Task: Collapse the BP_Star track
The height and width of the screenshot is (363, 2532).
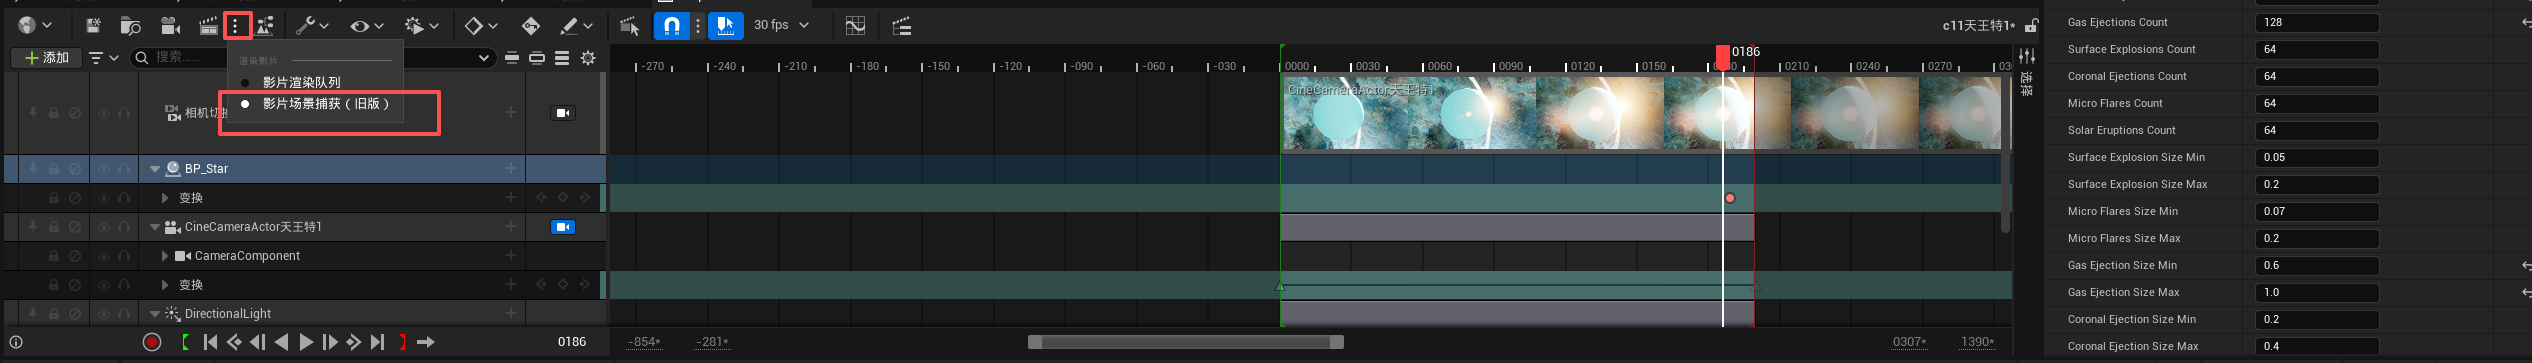Action: [x=155, y=169]
